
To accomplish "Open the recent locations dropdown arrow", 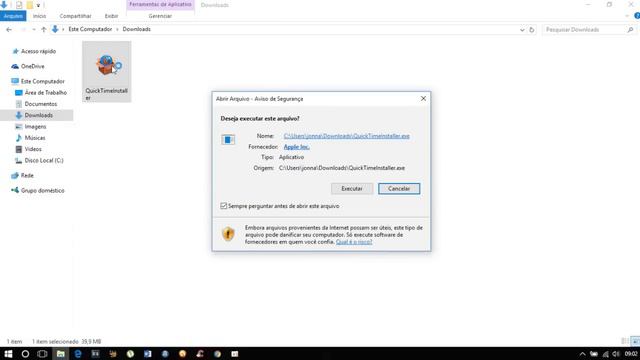I will click(x=34, y=29).
